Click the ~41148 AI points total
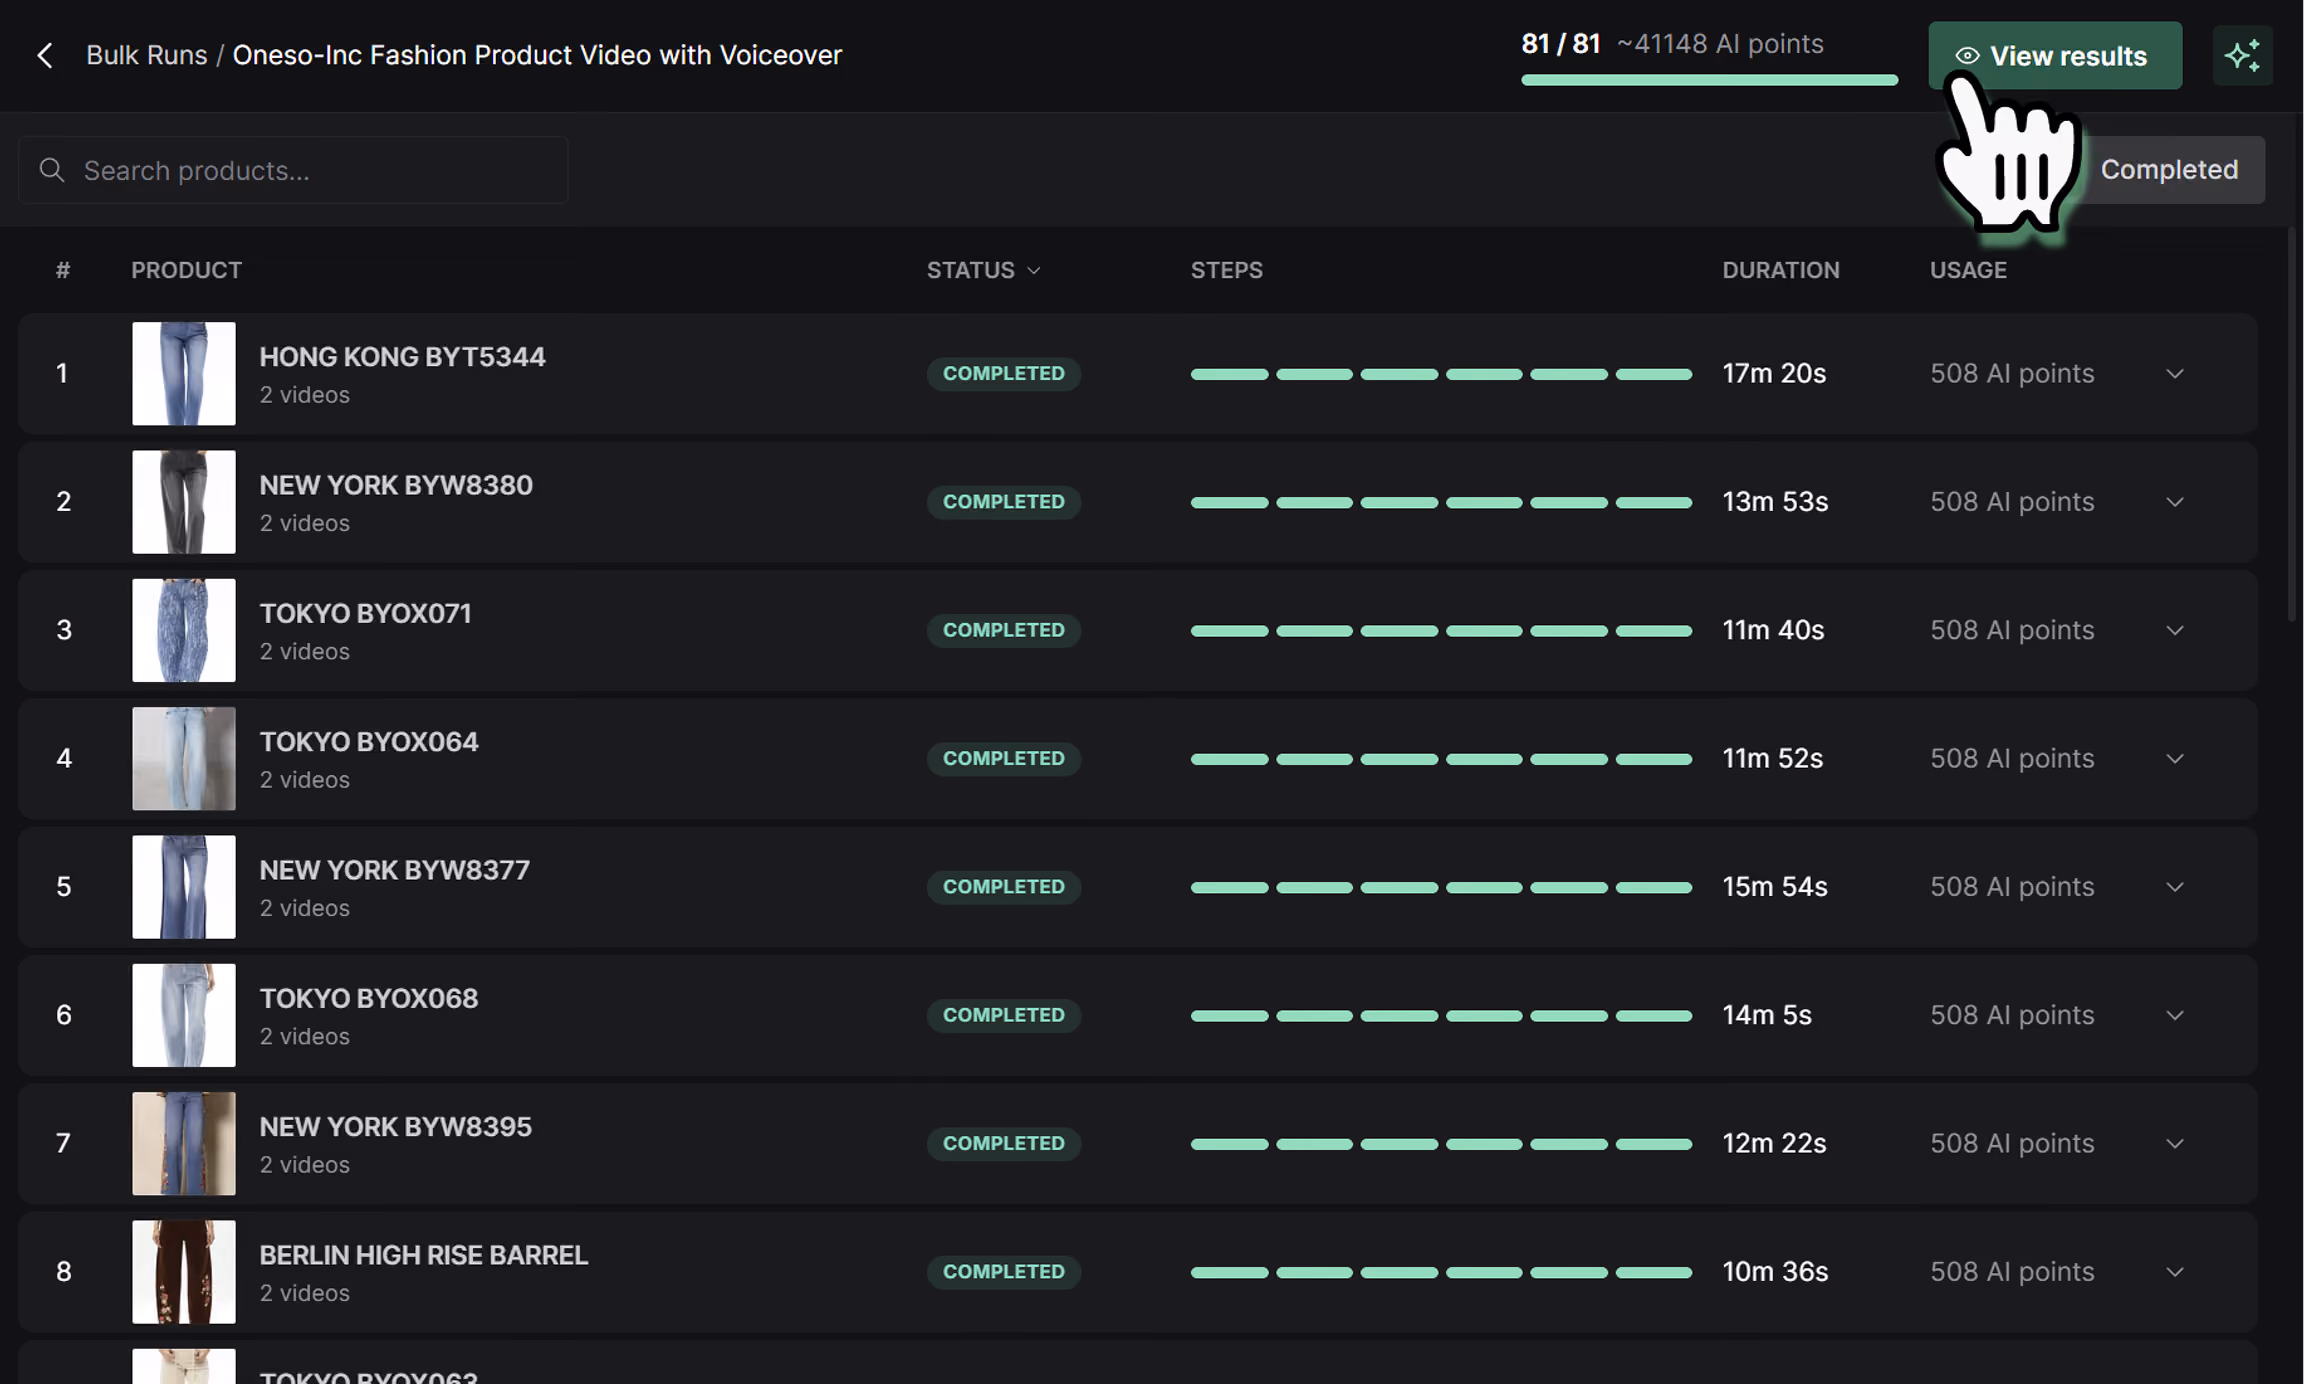This screenshot has height=1384, width=2304. (x=1720, y=44)
